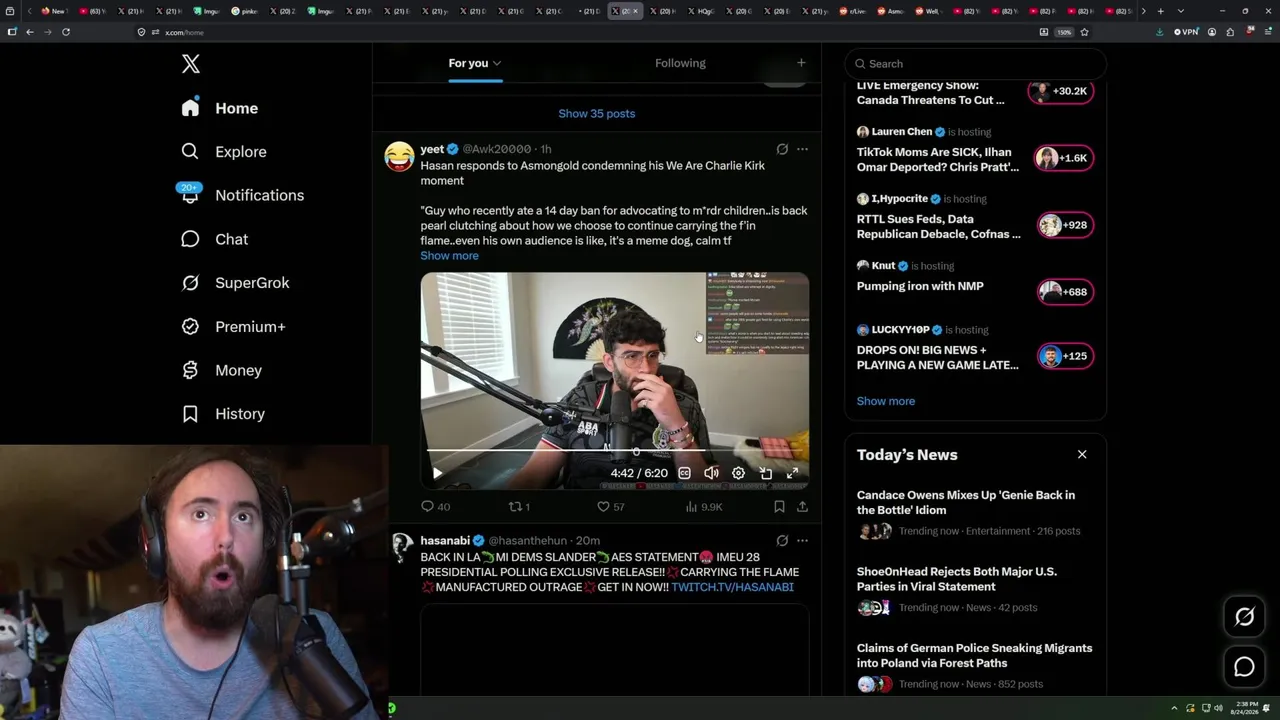This screenshot has height=720, width=1280.
Task: Close the active X browser tab
Action: click(x=636, y=11)
